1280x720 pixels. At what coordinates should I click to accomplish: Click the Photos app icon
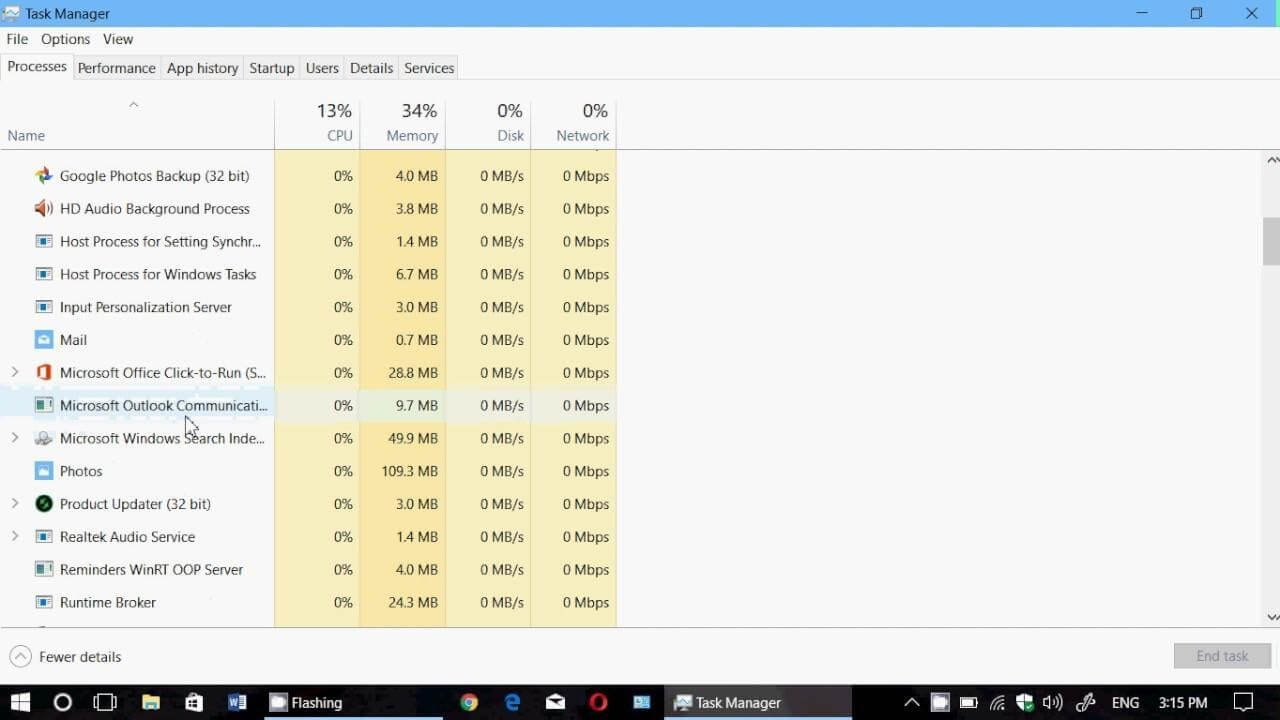(x=44, y=470)
